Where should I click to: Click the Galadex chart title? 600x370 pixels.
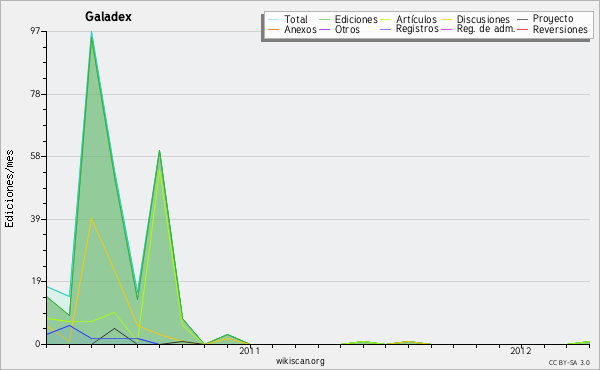coord(108,17)
